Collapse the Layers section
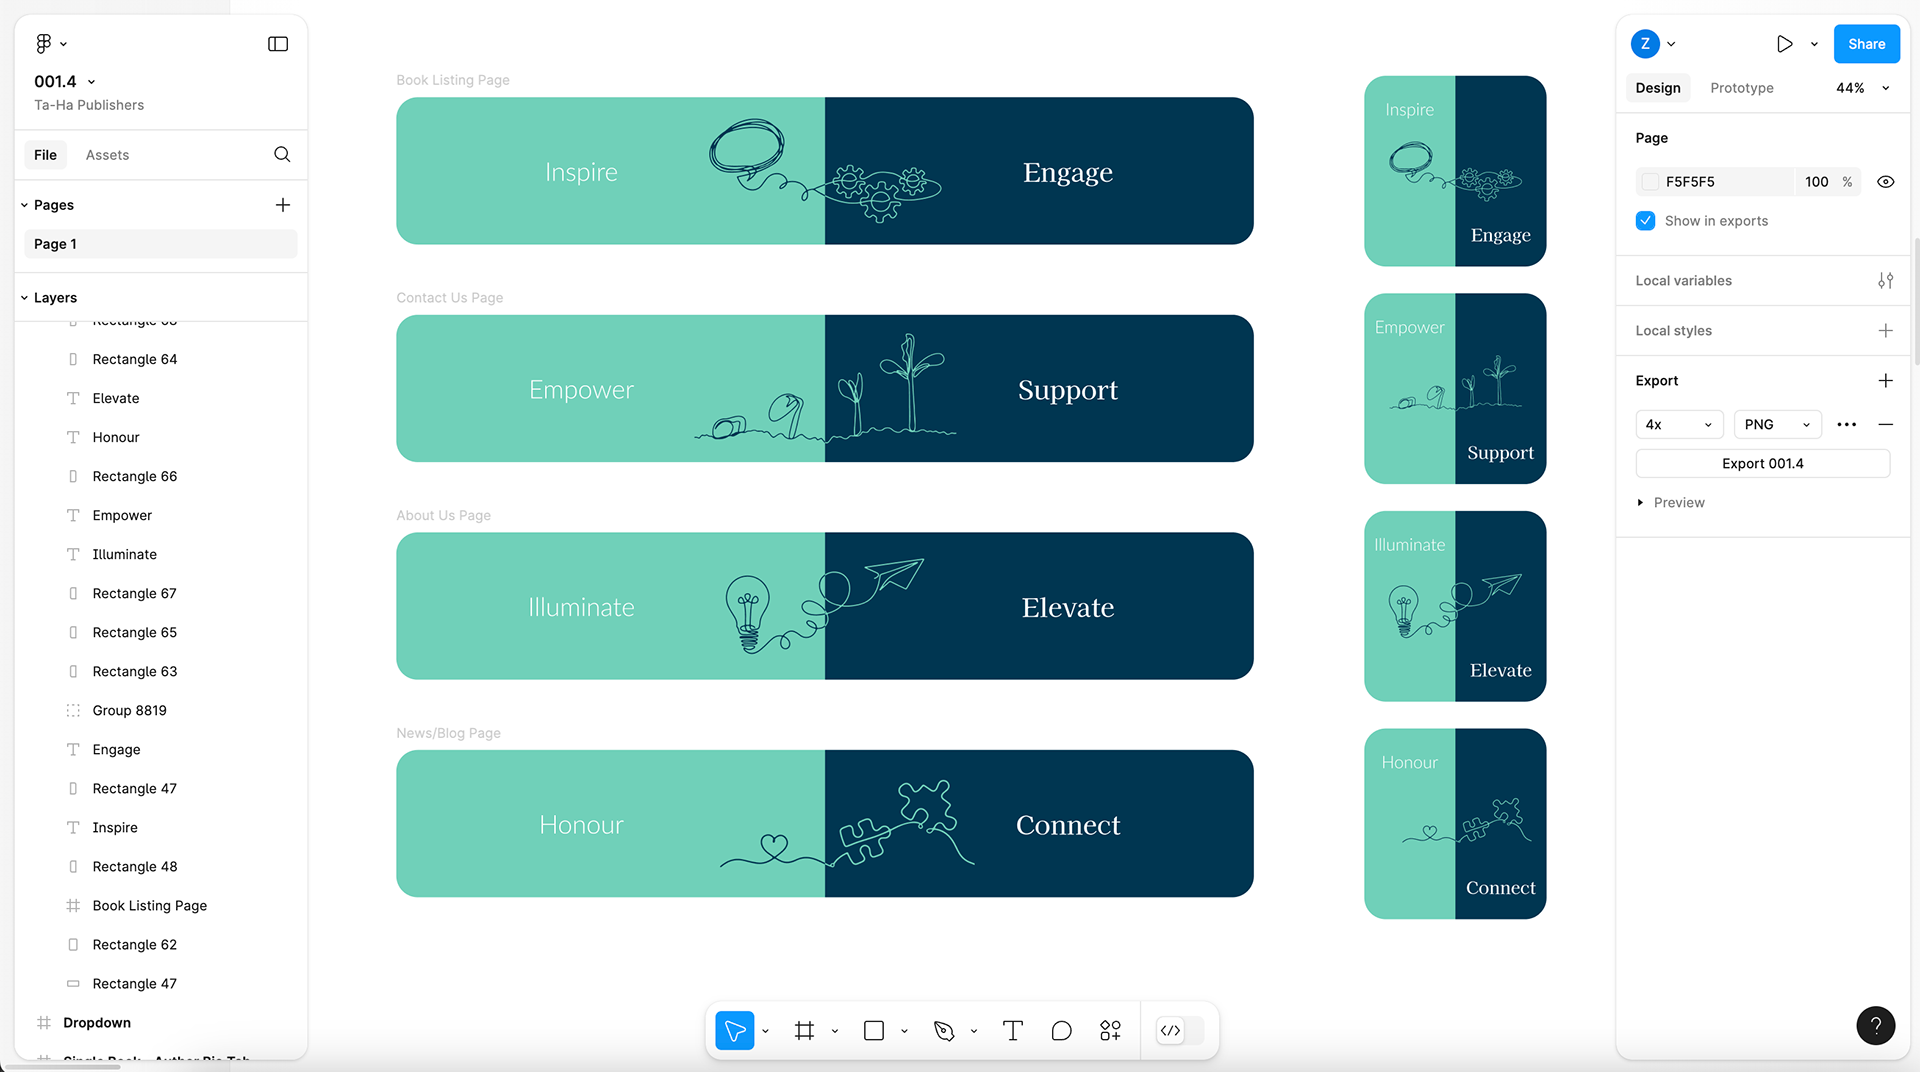This screenshot has height=1072, width=1920. click(25, 298)
